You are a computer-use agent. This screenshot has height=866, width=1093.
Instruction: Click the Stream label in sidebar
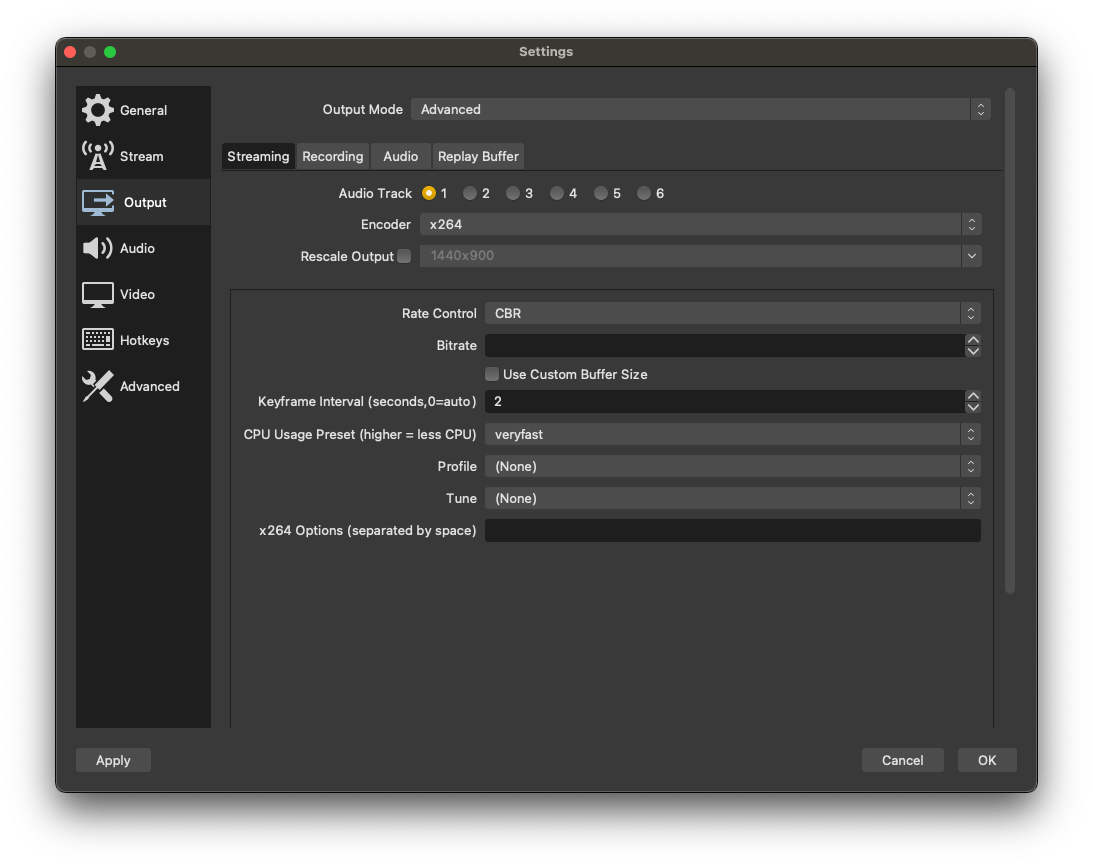coord(142,156)
